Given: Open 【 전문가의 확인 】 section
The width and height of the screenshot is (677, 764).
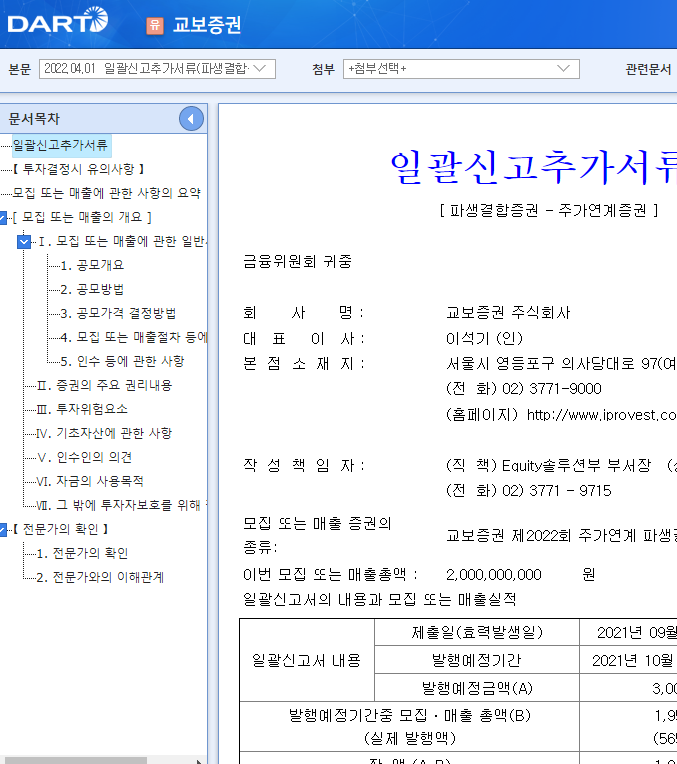Looking at the screenshot, I should pos(61,529).
